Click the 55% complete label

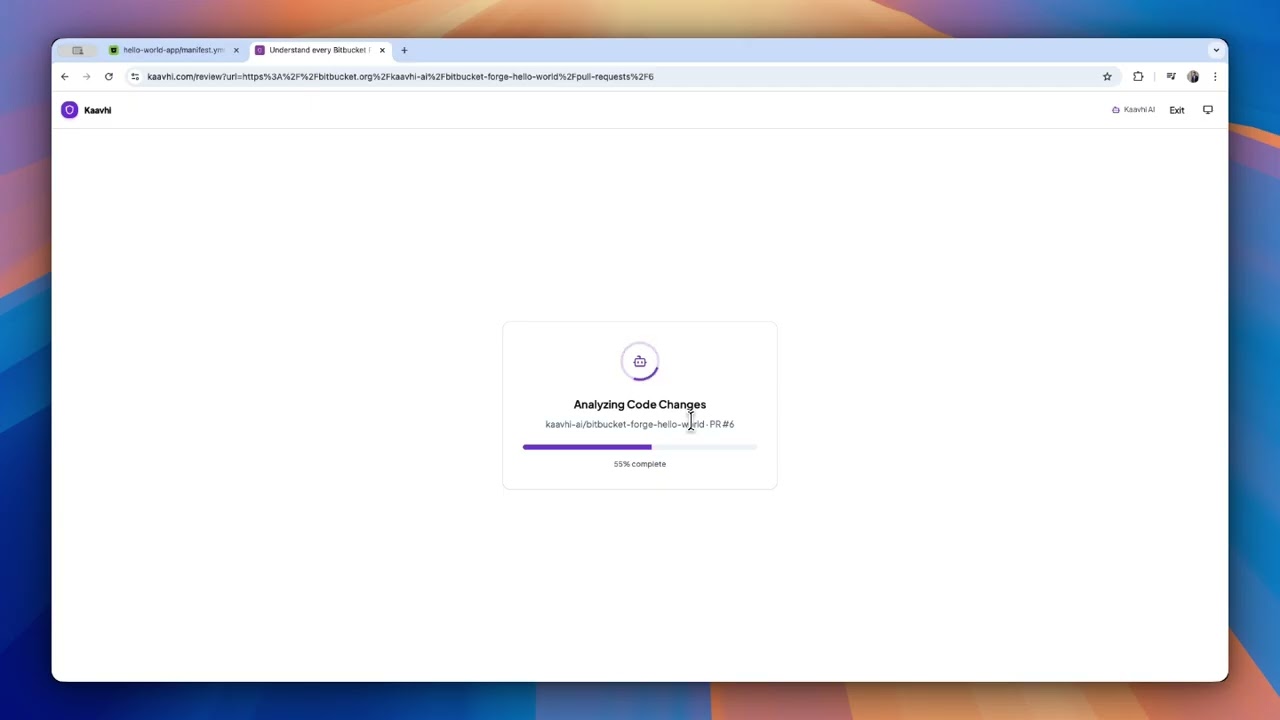[640, 464]
